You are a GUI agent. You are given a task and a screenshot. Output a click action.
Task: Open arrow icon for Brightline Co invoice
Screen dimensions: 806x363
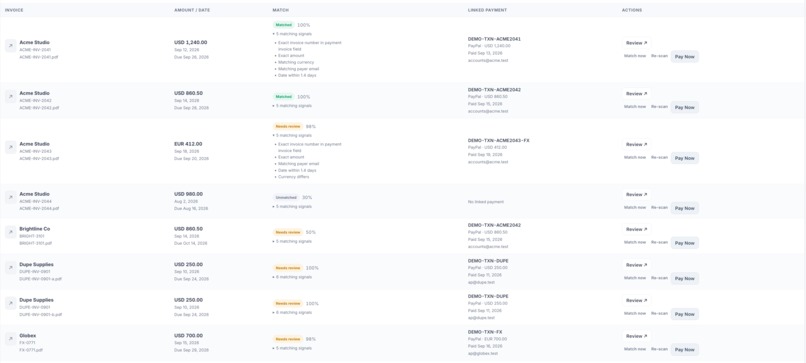10,232
